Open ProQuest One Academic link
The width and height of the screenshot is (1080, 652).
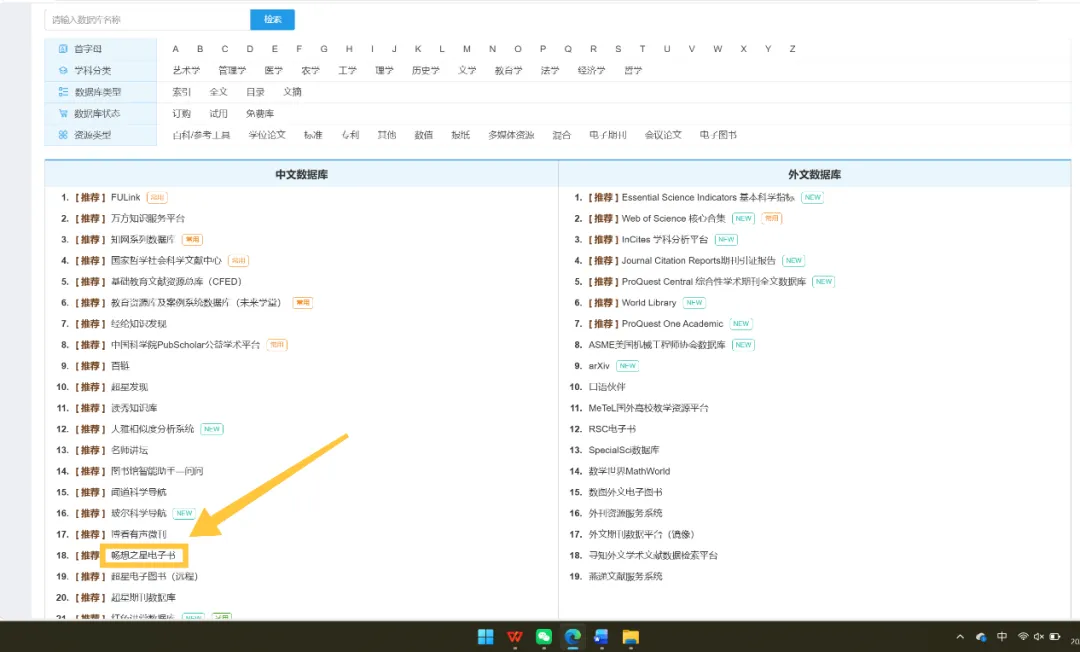coord(672,324)
